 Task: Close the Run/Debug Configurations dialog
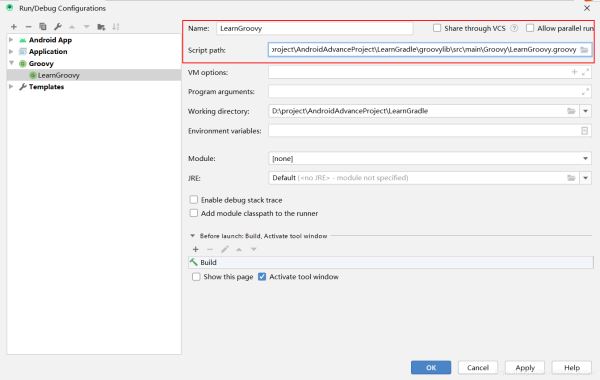pyautogui.click(x=587, y=8)
